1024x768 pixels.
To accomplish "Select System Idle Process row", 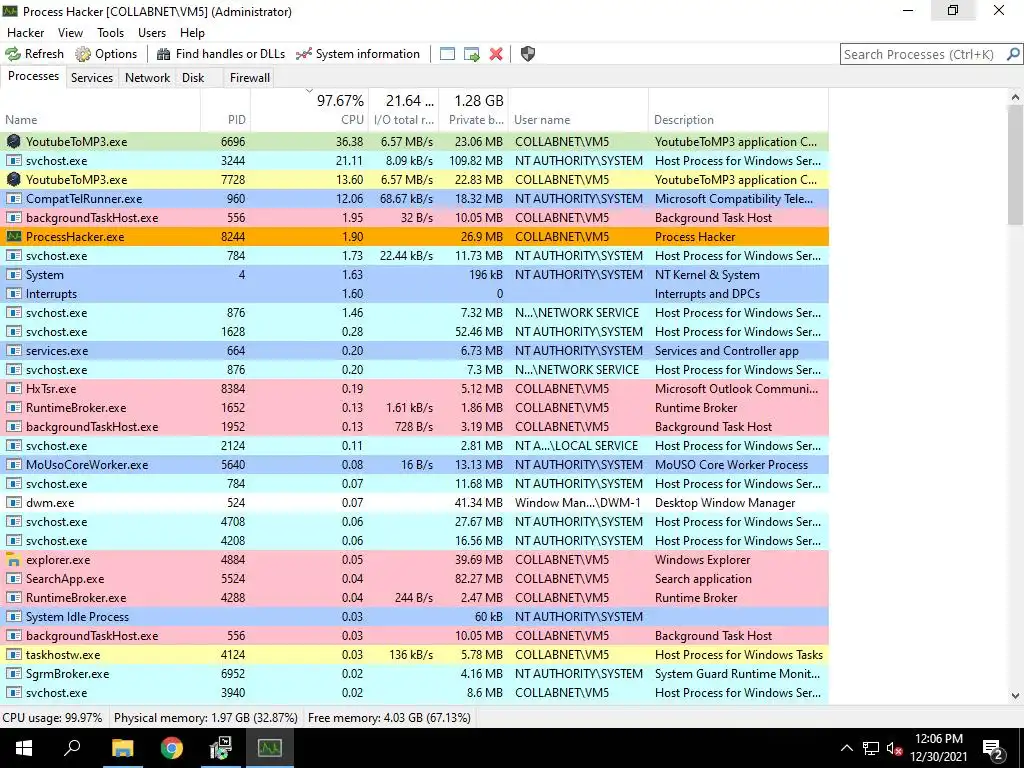I will [415, 616].
